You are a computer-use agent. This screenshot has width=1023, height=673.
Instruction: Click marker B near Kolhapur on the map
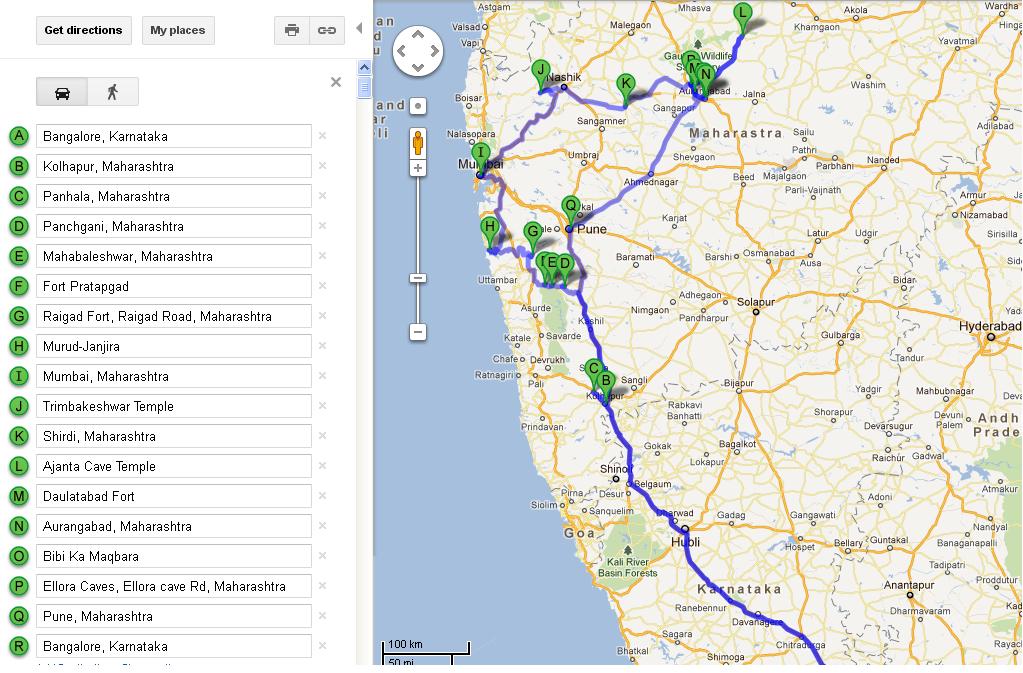pos(606,381)
